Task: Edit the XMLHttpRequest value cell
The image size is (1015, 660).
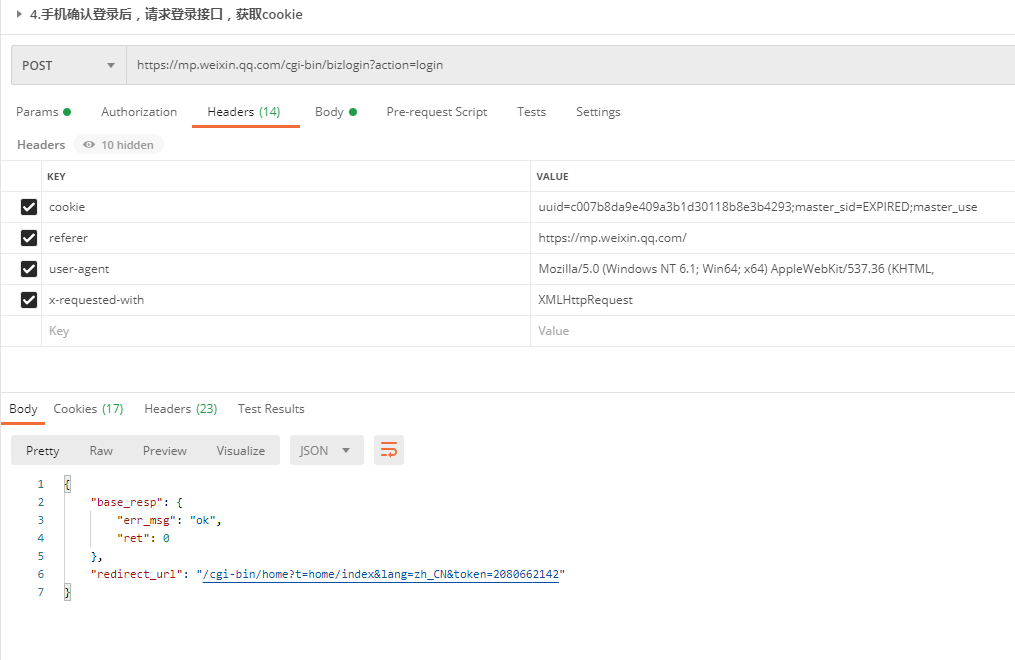Action: pyautogui.click(x=773, y=300)
